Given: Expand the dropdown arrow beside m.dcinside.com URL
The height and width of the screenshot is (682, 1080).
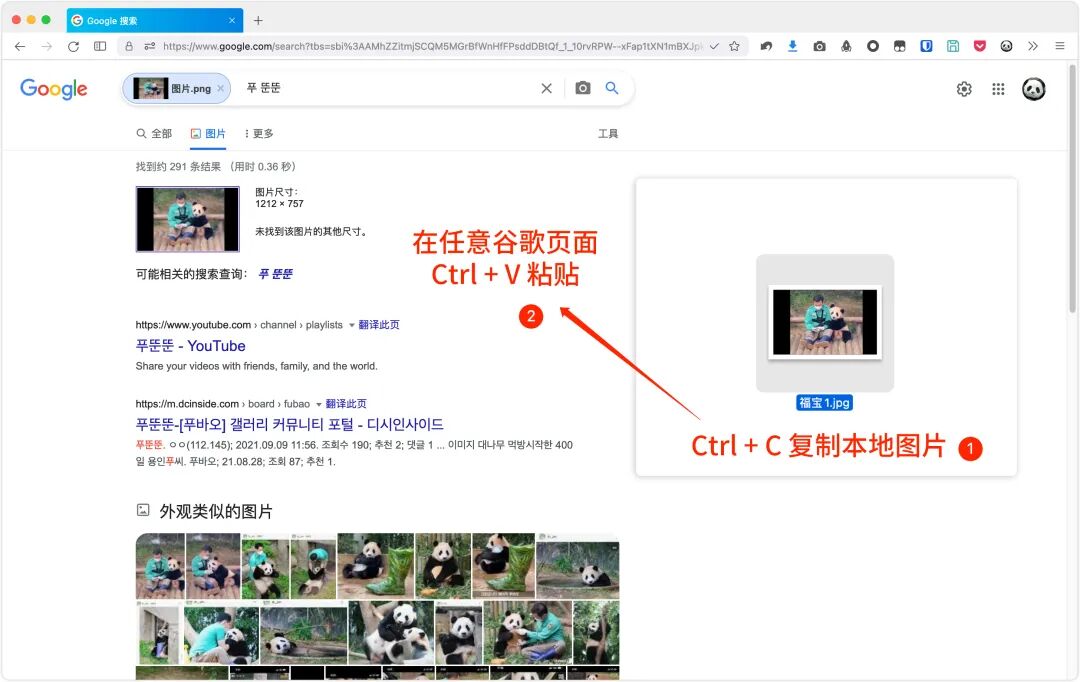Looking at the screenshot, I should [x=318, y=404].
